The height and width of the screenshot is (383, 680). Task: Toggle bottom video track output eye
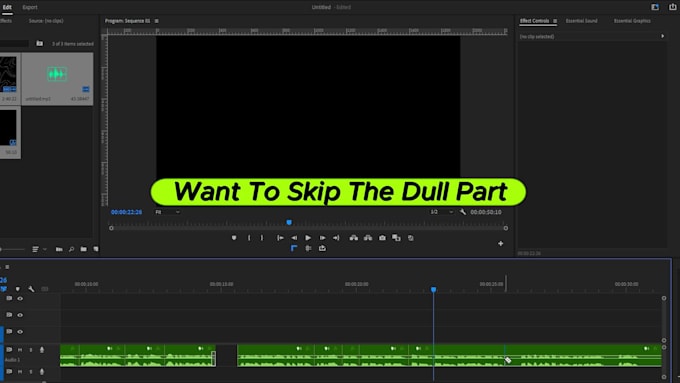20,332
